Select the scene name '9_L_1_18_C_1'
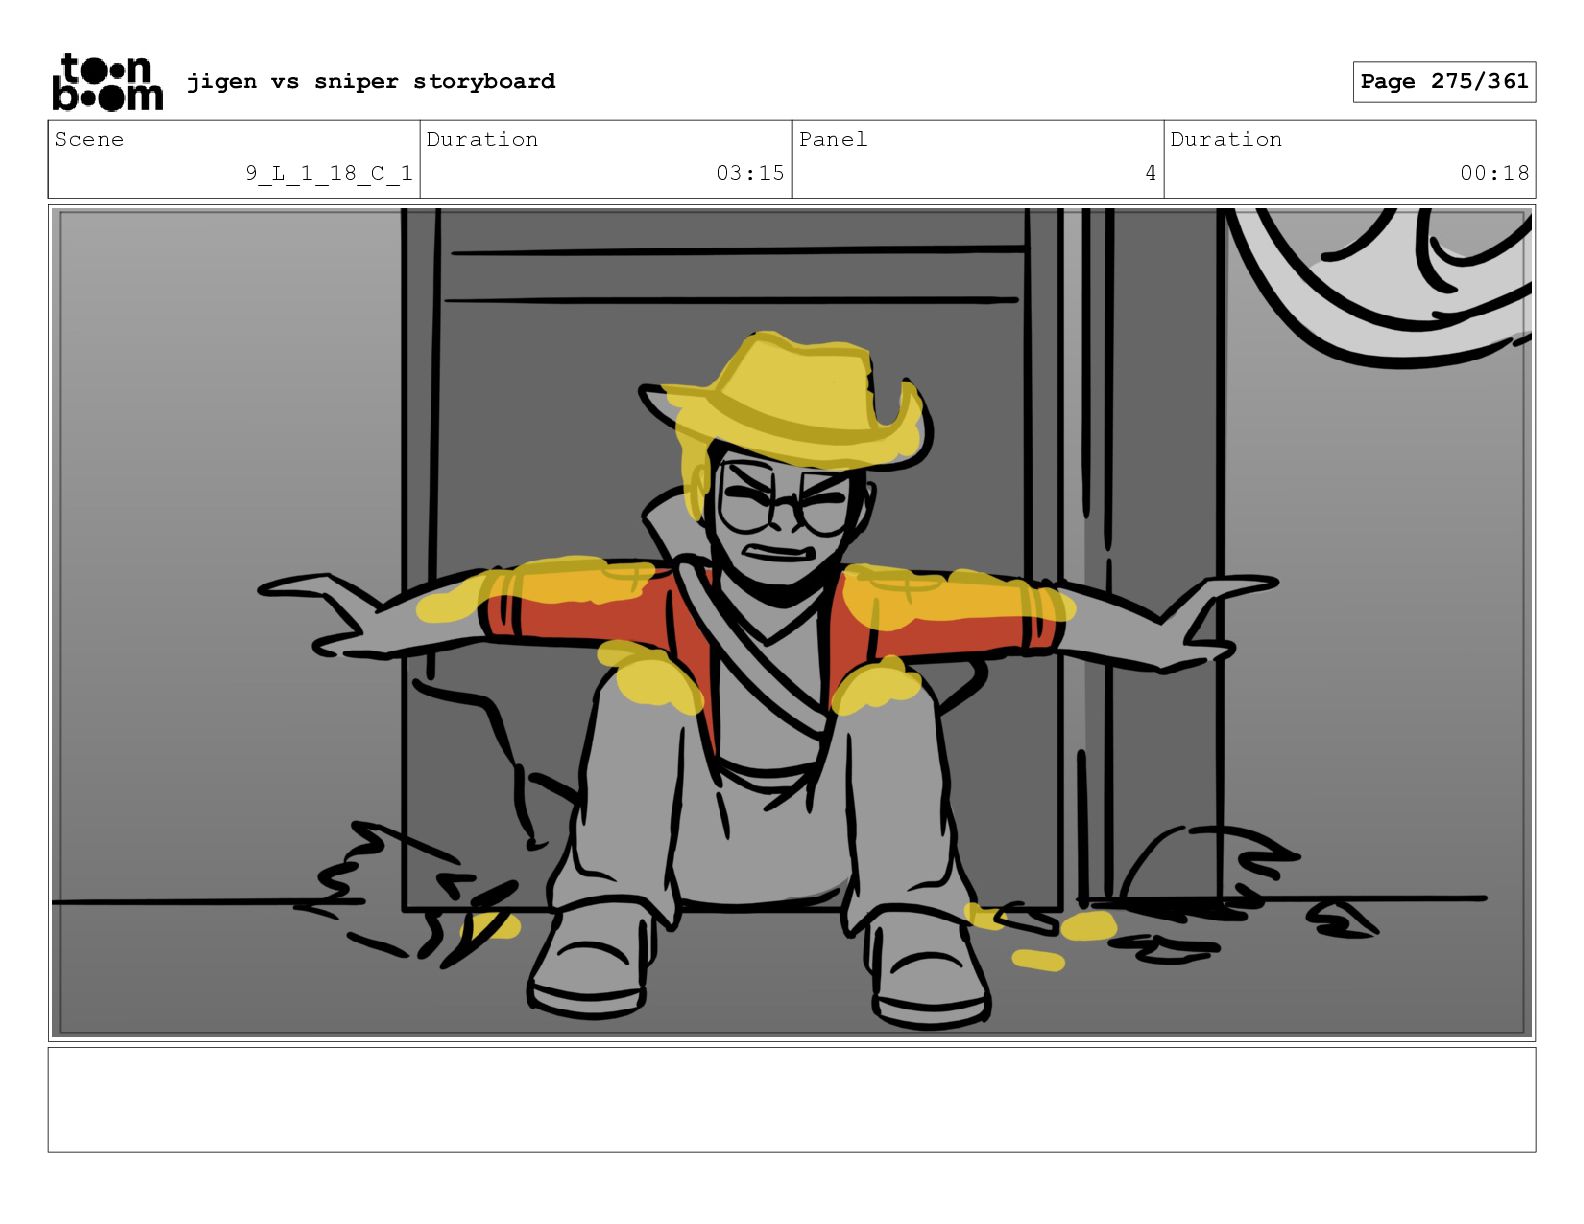 (x=329, y=173)
